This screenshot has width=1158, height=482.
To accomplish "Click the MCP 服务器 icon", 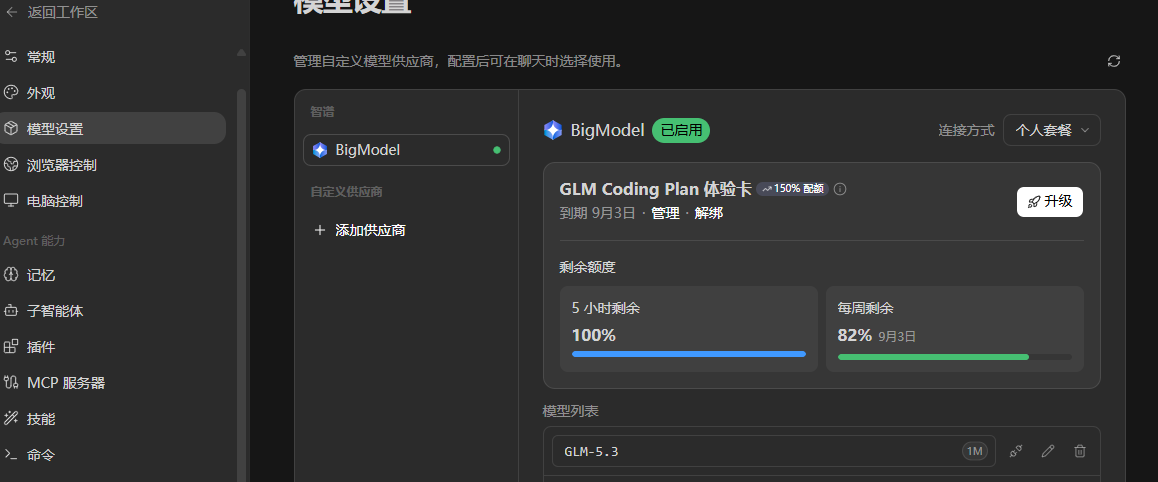I will click(11, 382).
